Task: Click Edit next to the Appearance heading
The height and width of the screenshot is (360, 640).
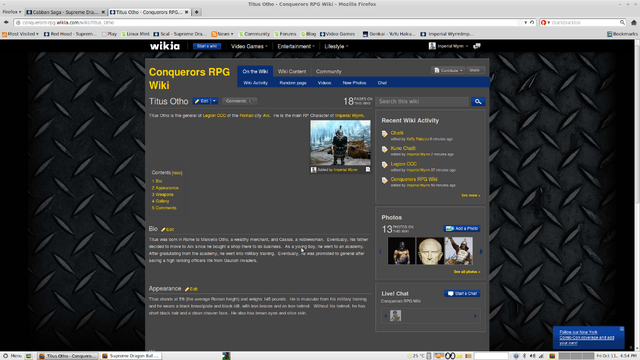Action: (x=191, y=289)
